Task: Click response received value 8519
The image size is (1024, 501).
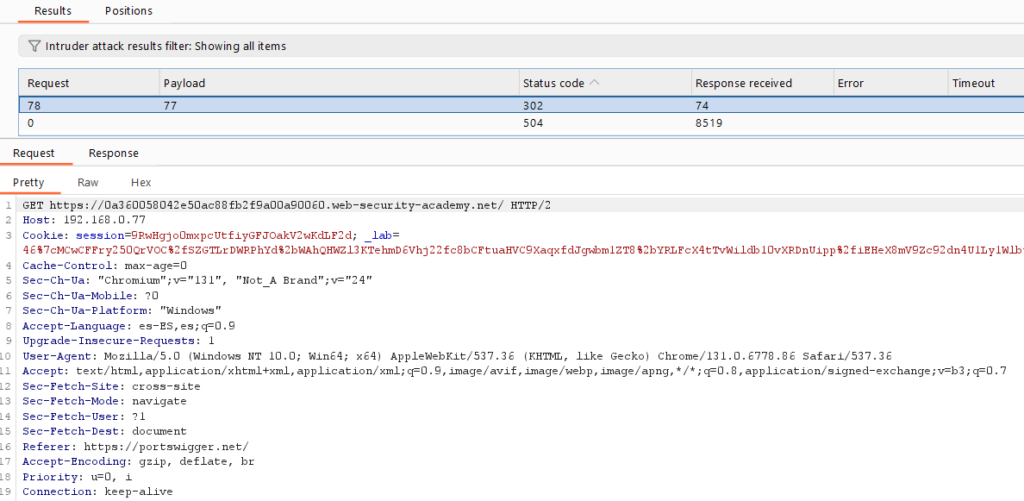Action: coord(709,122)
